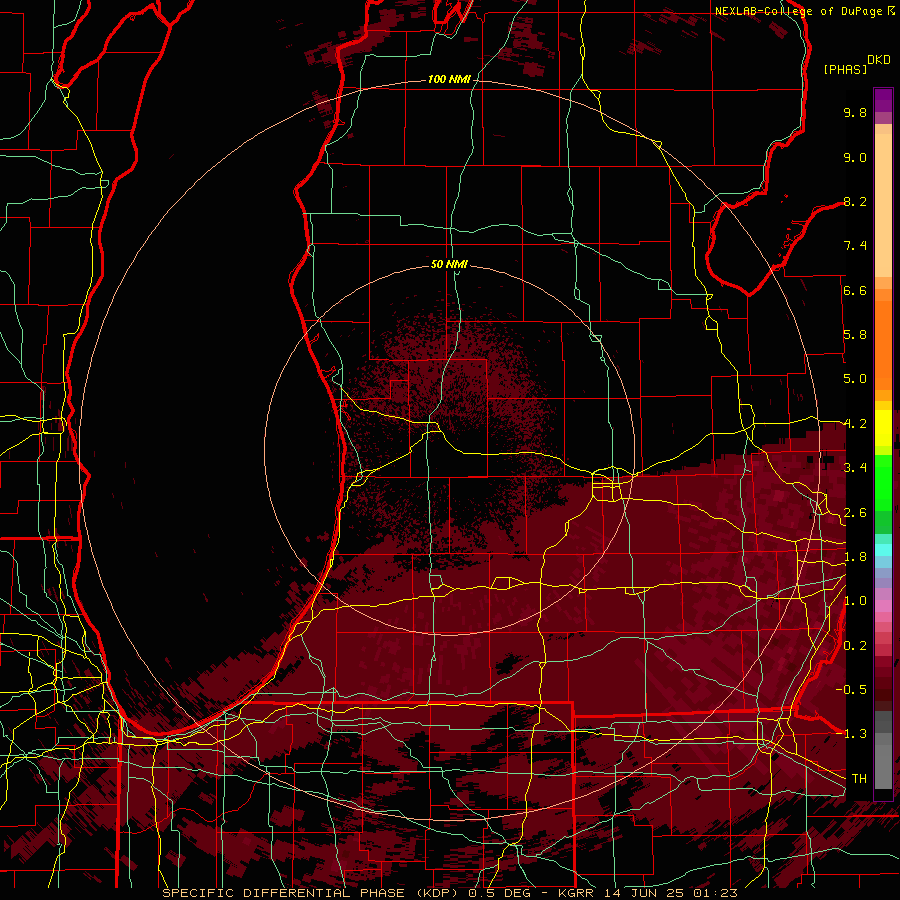Pick the purple top segment of the color bar
The height and width of the screenshot is (900, 900).
click(883, 100)
